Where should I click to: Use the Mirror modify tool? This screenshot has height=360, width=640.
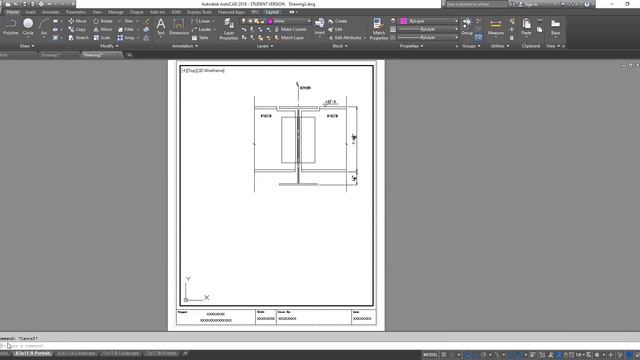(x=102, y=29)
